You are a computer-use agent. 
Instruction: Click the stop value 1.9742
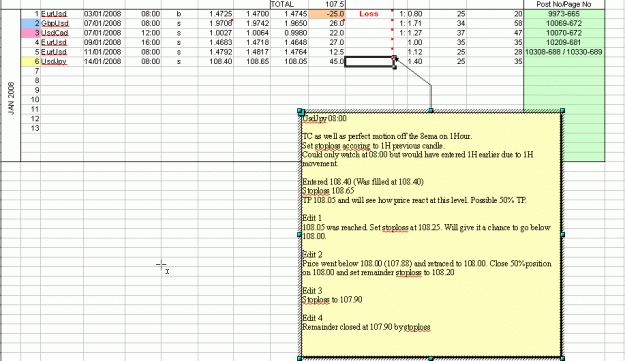(x=252, y=24)
